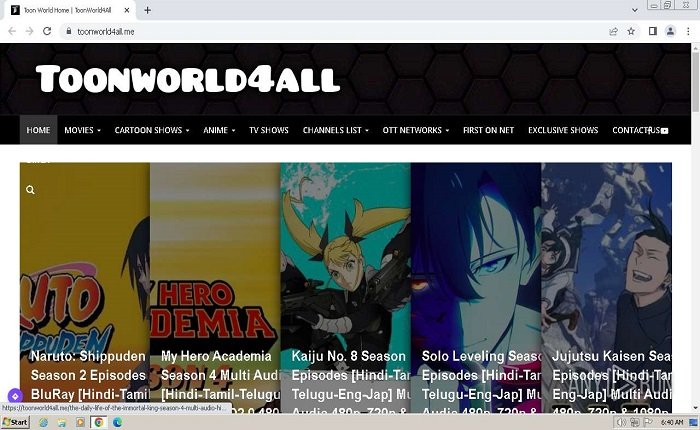
Task: Open the Solo Leveling Season card
Action: coord(476,288)
